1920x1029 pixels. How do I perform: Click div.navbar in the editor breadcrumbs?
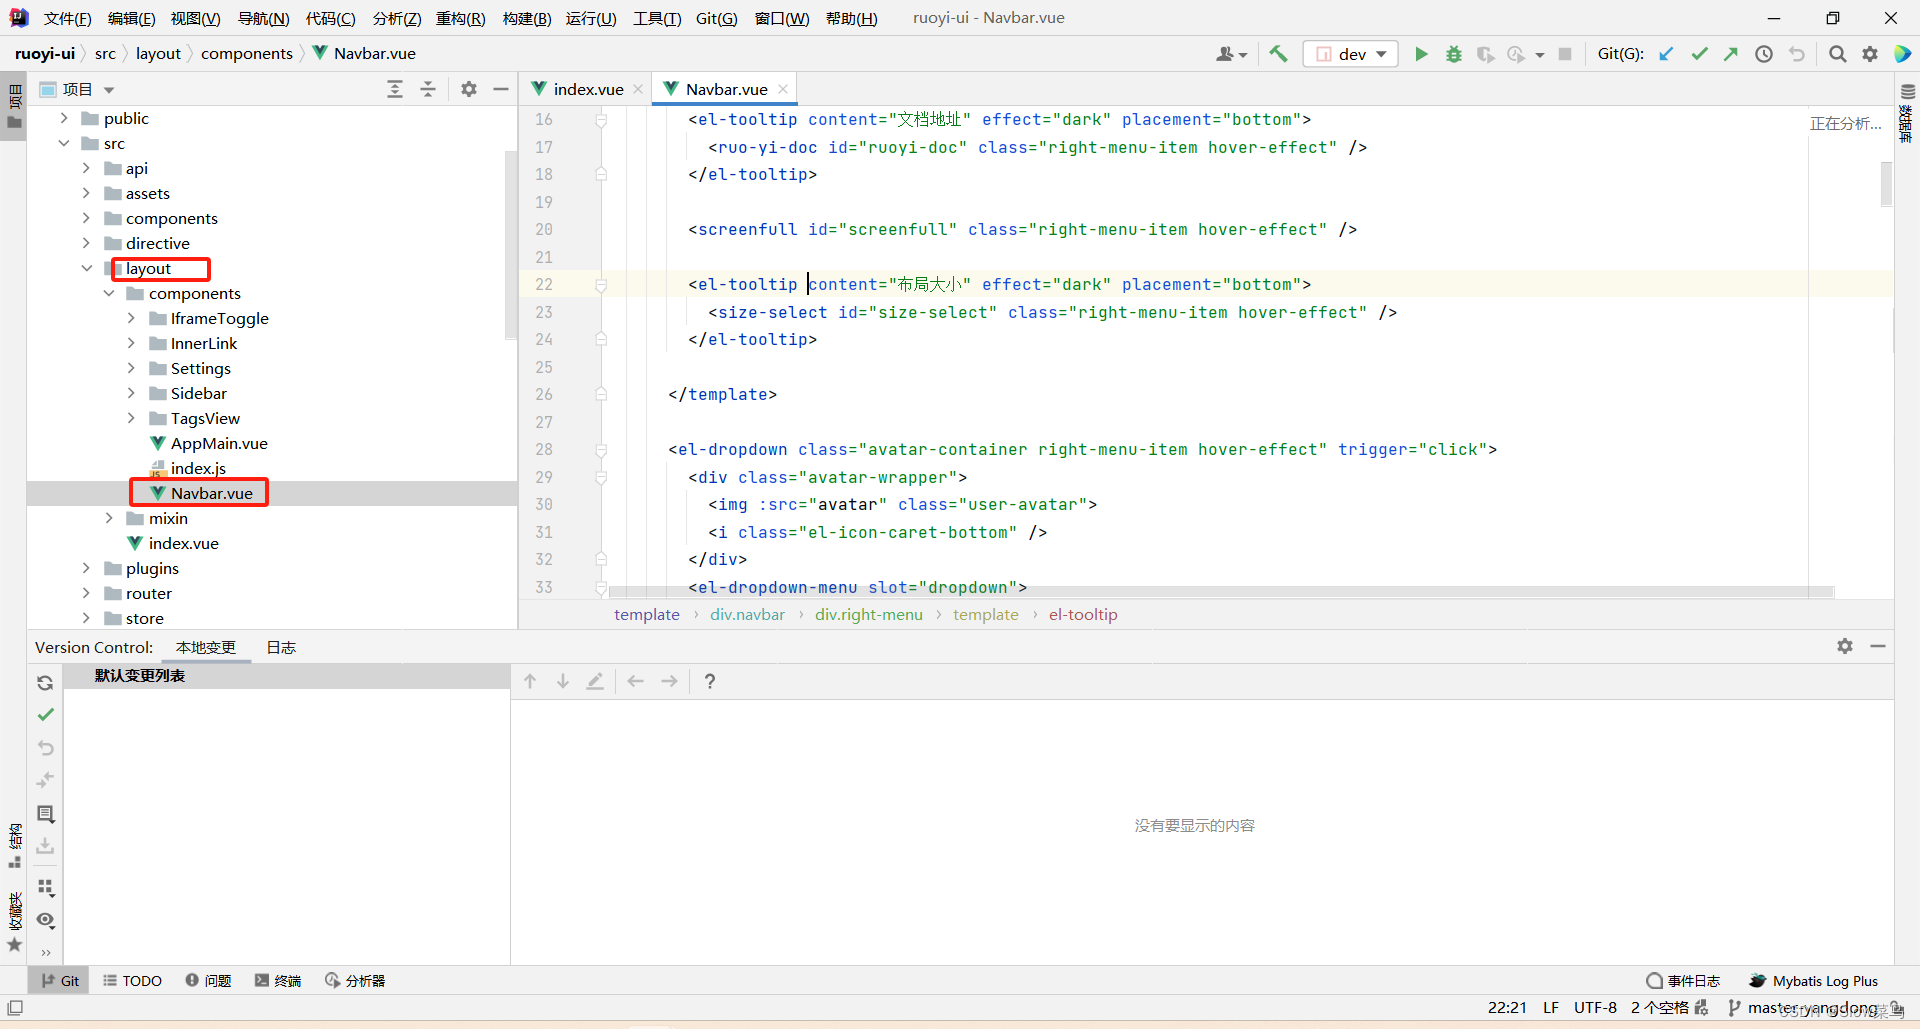click(747, 614)
